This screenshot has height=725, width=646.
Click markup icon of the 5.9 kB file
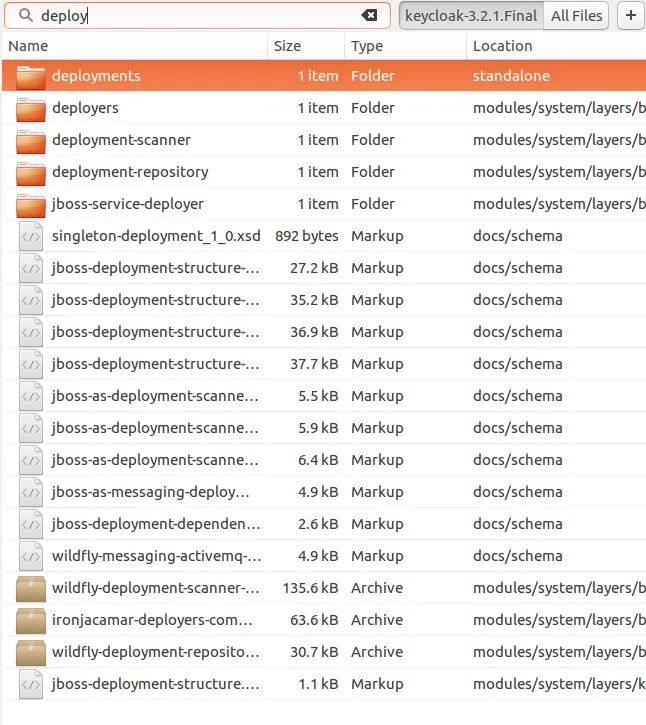click(31, 428)
